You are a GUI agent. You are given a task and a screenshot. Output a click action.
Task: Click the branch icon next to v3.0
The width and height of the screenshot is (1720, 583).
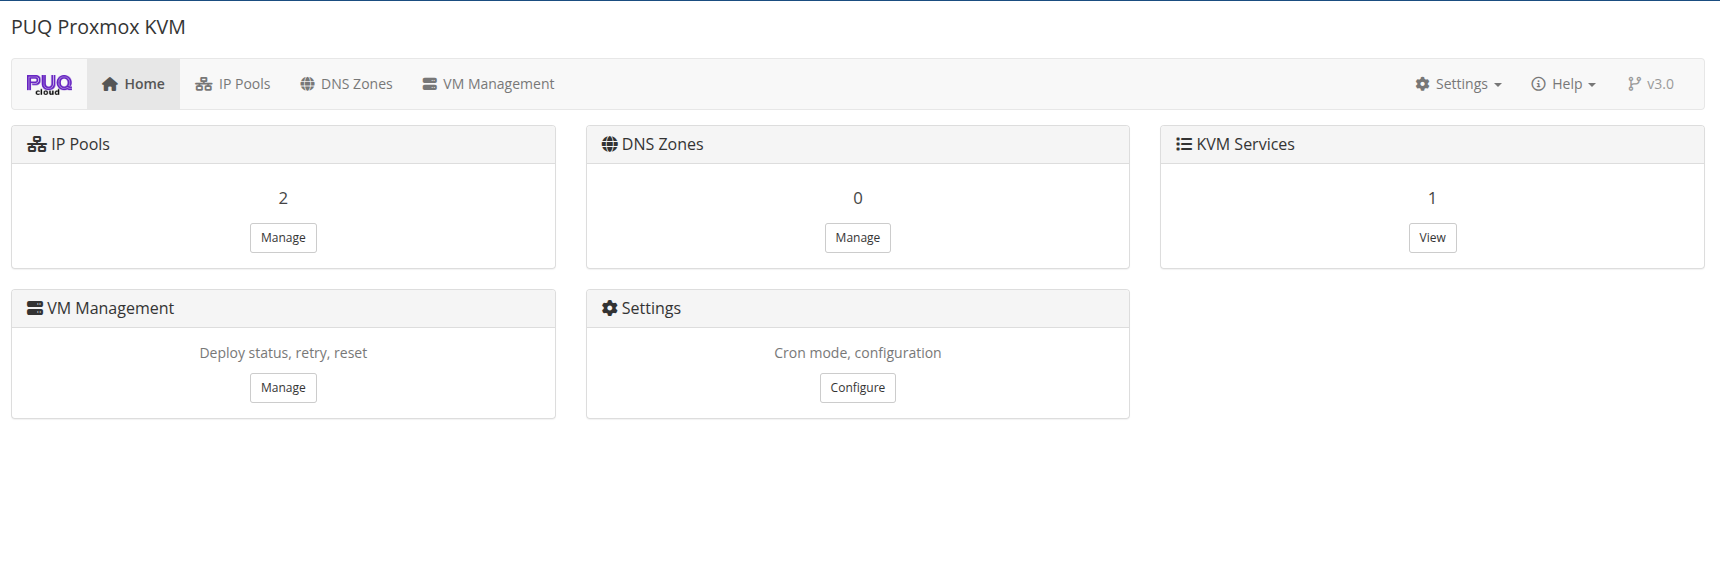pyautogui.click(x=1634, y=83)
